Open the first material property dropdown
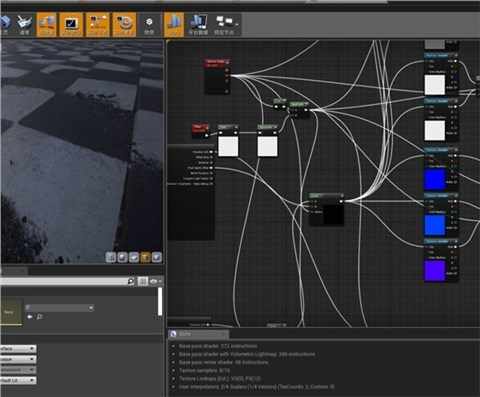 click(18, 349)
